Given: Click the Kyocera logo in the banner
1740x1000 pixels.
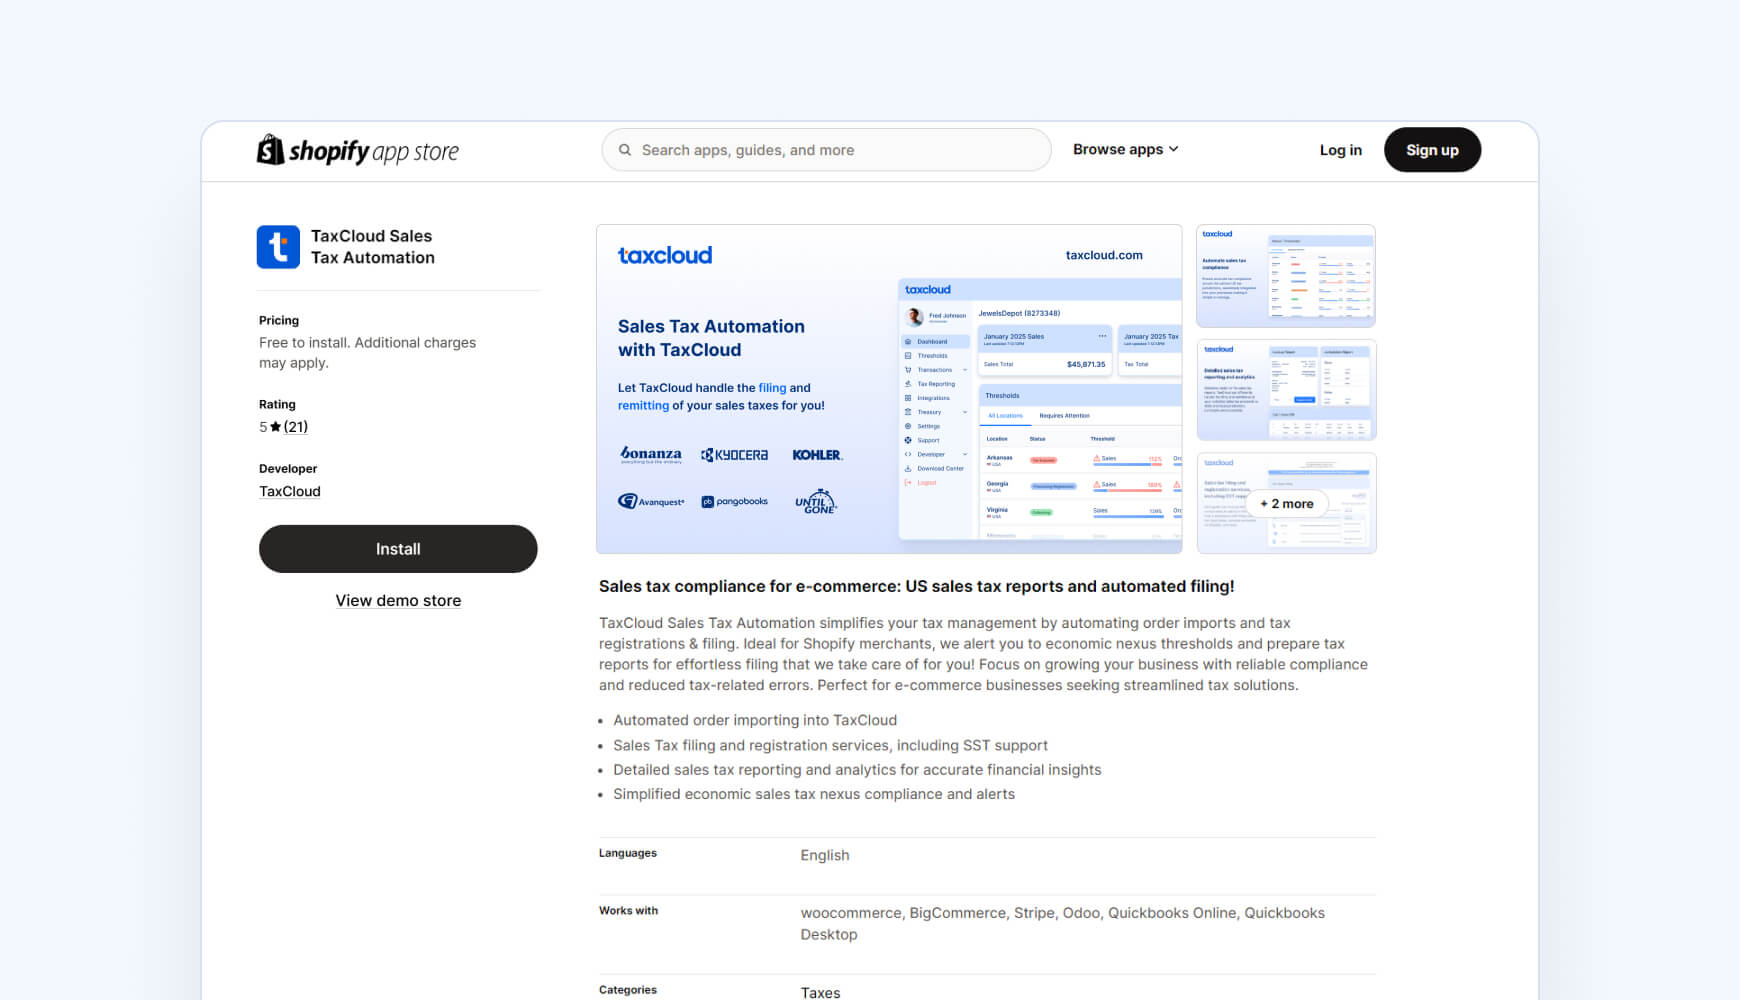Looking at the screenshot, I should click(735, 455).
